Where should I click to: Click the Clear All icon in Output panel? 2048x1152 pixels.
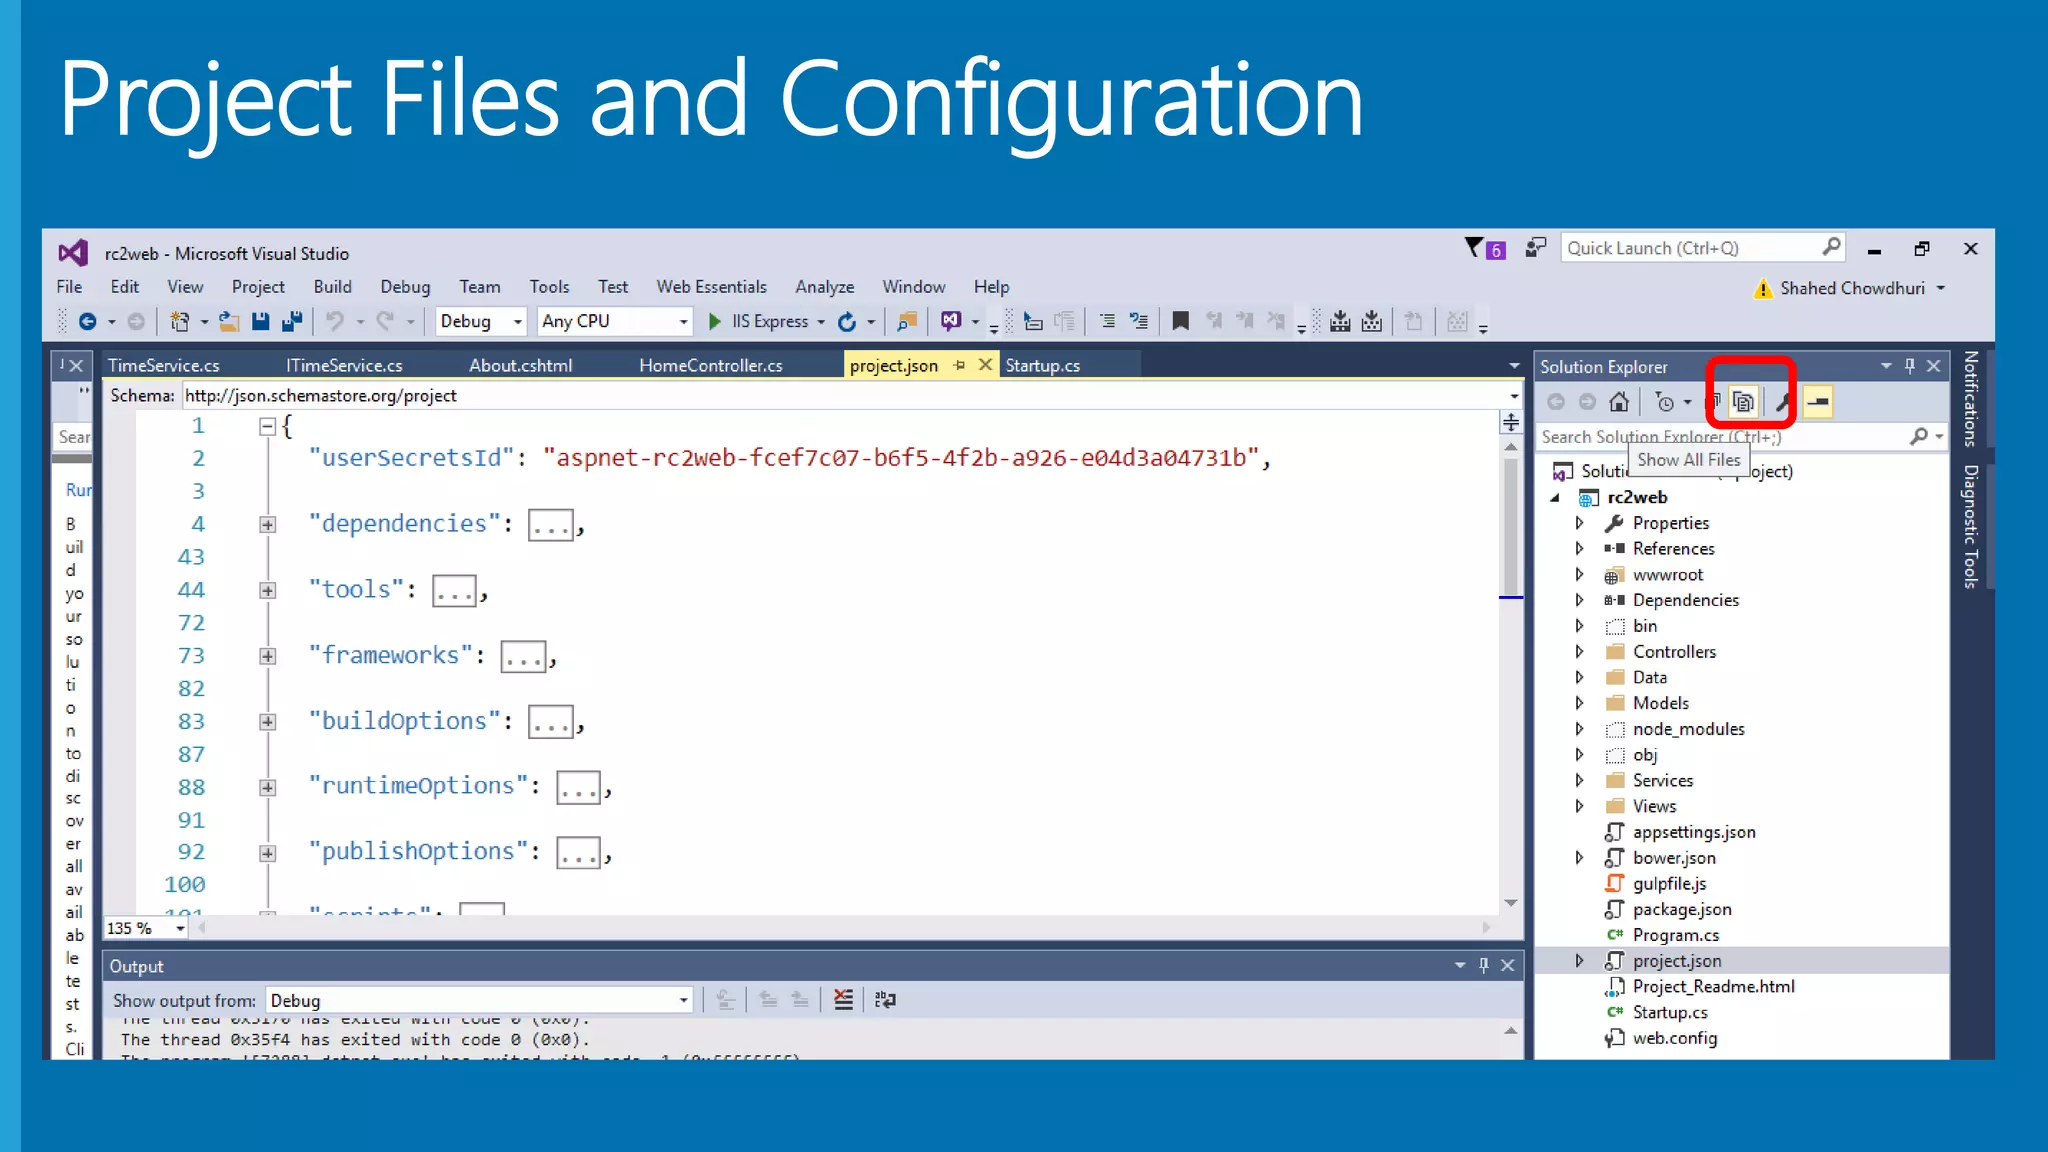(844, 999)
